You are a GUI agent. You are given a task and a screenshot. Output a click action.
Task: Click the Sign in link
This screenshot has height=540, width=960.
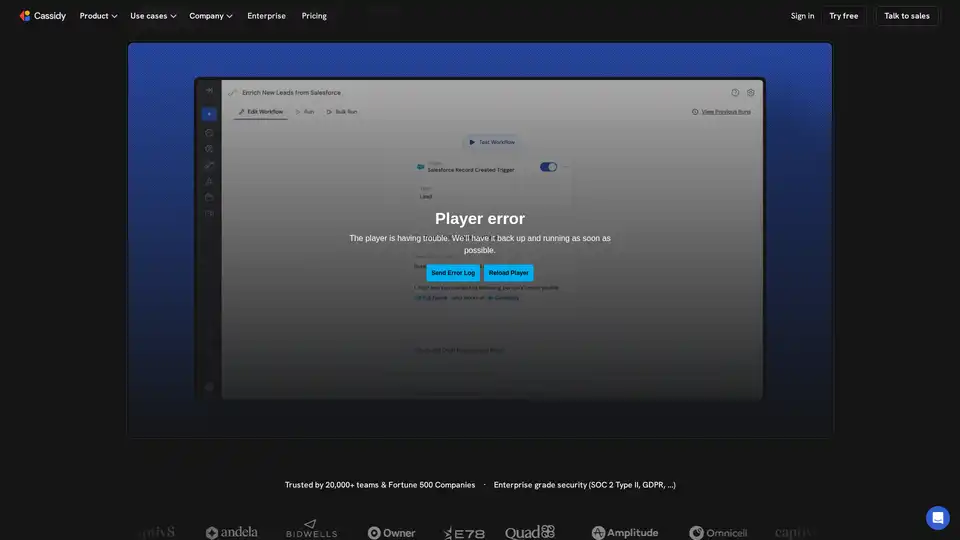[x=802, y=16]
